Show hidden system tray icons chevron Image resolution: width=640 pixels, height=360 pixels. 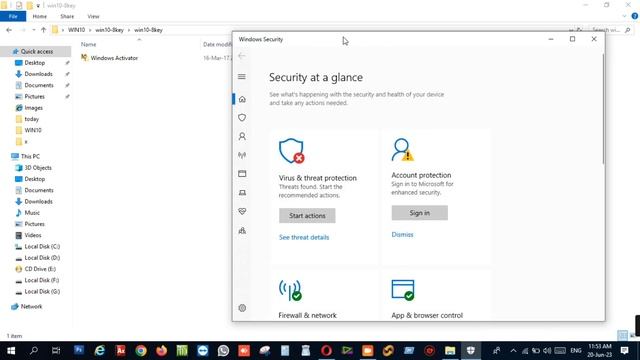click(513, 351)
